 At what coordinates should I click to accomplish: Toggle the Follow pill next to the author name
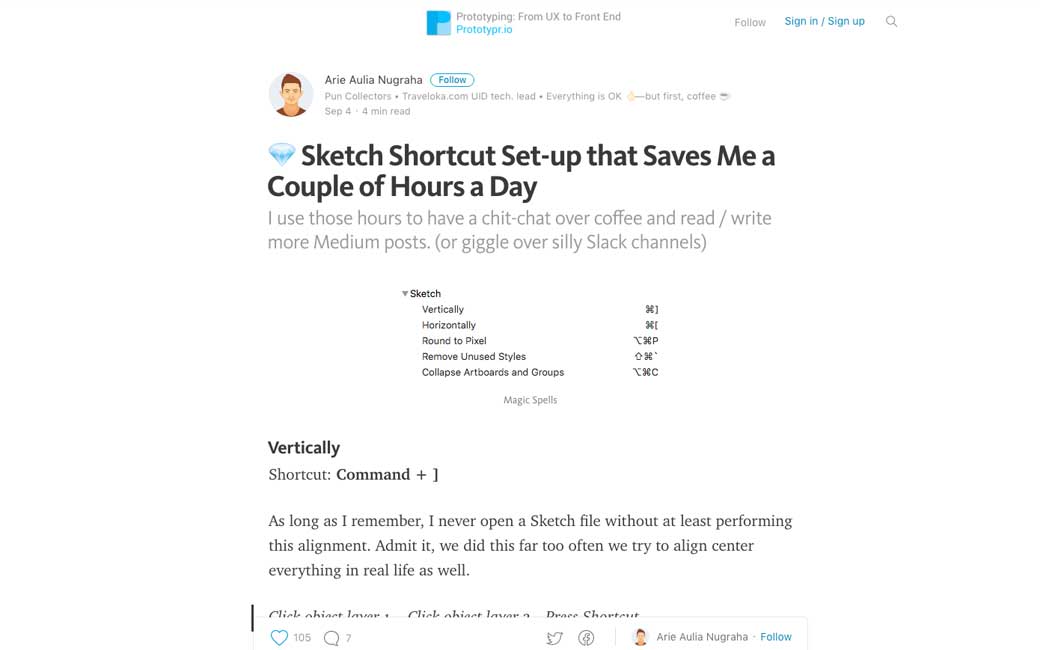tap(452, 80)
